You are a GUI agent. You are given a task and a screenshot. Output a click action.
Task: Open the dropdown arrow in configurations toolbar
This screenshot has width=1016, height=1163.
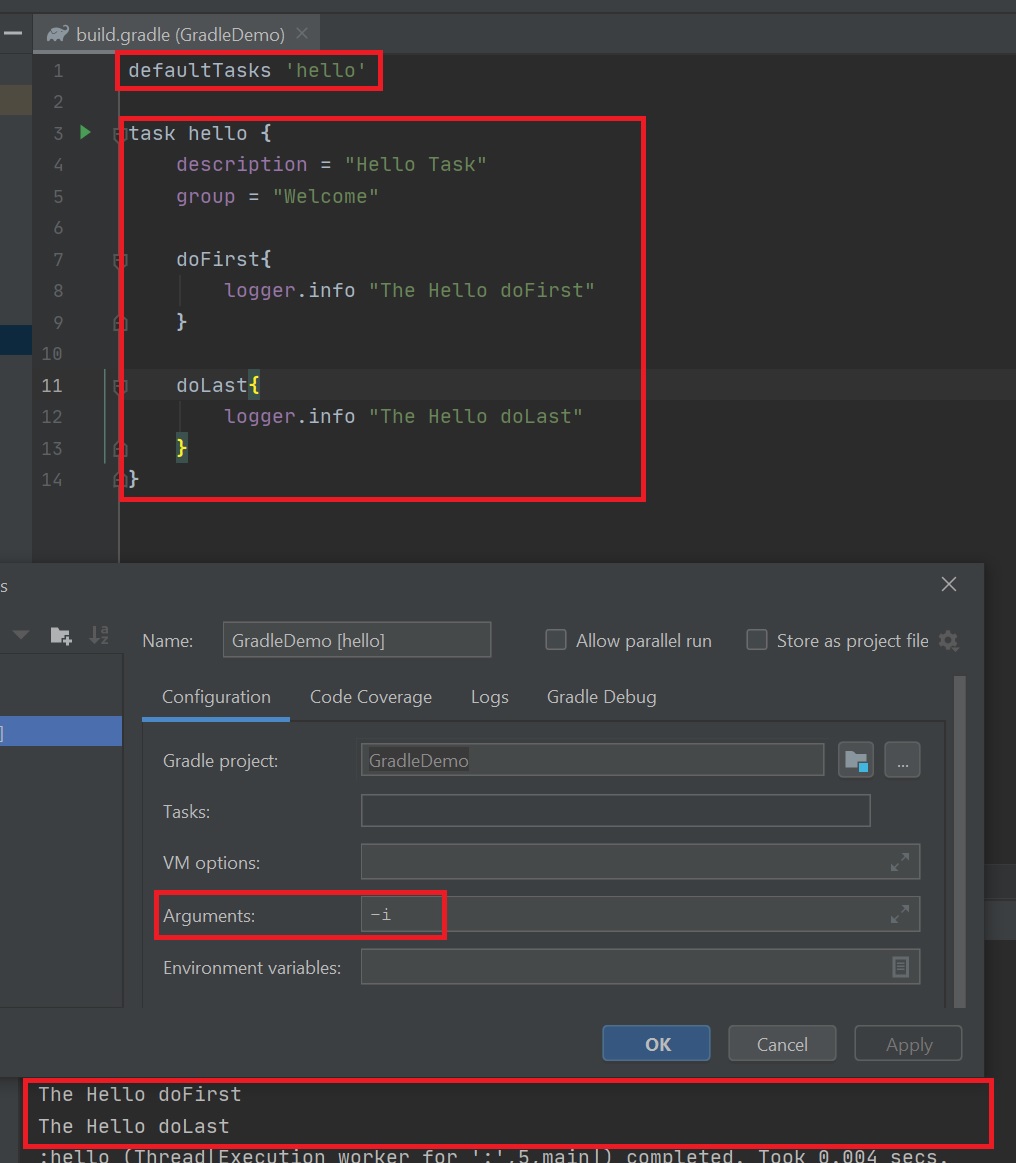coord(21,635)
